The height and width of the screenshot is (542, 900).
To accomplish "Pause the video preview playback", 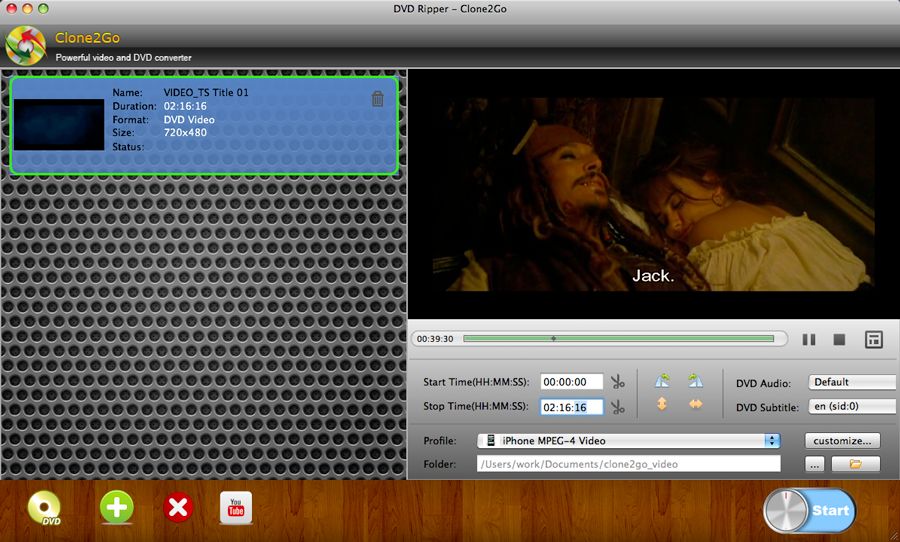I will 809,339.
